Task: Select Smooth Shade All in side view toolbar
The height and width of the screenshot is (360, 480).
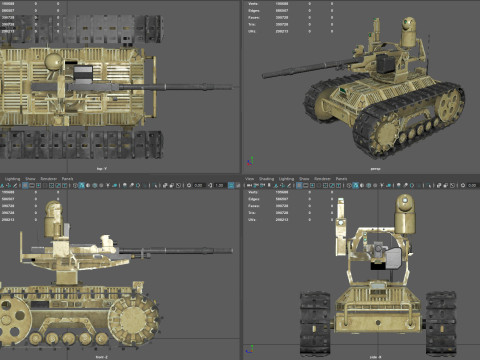Action: pyautogui.click(x=355, y=185)
